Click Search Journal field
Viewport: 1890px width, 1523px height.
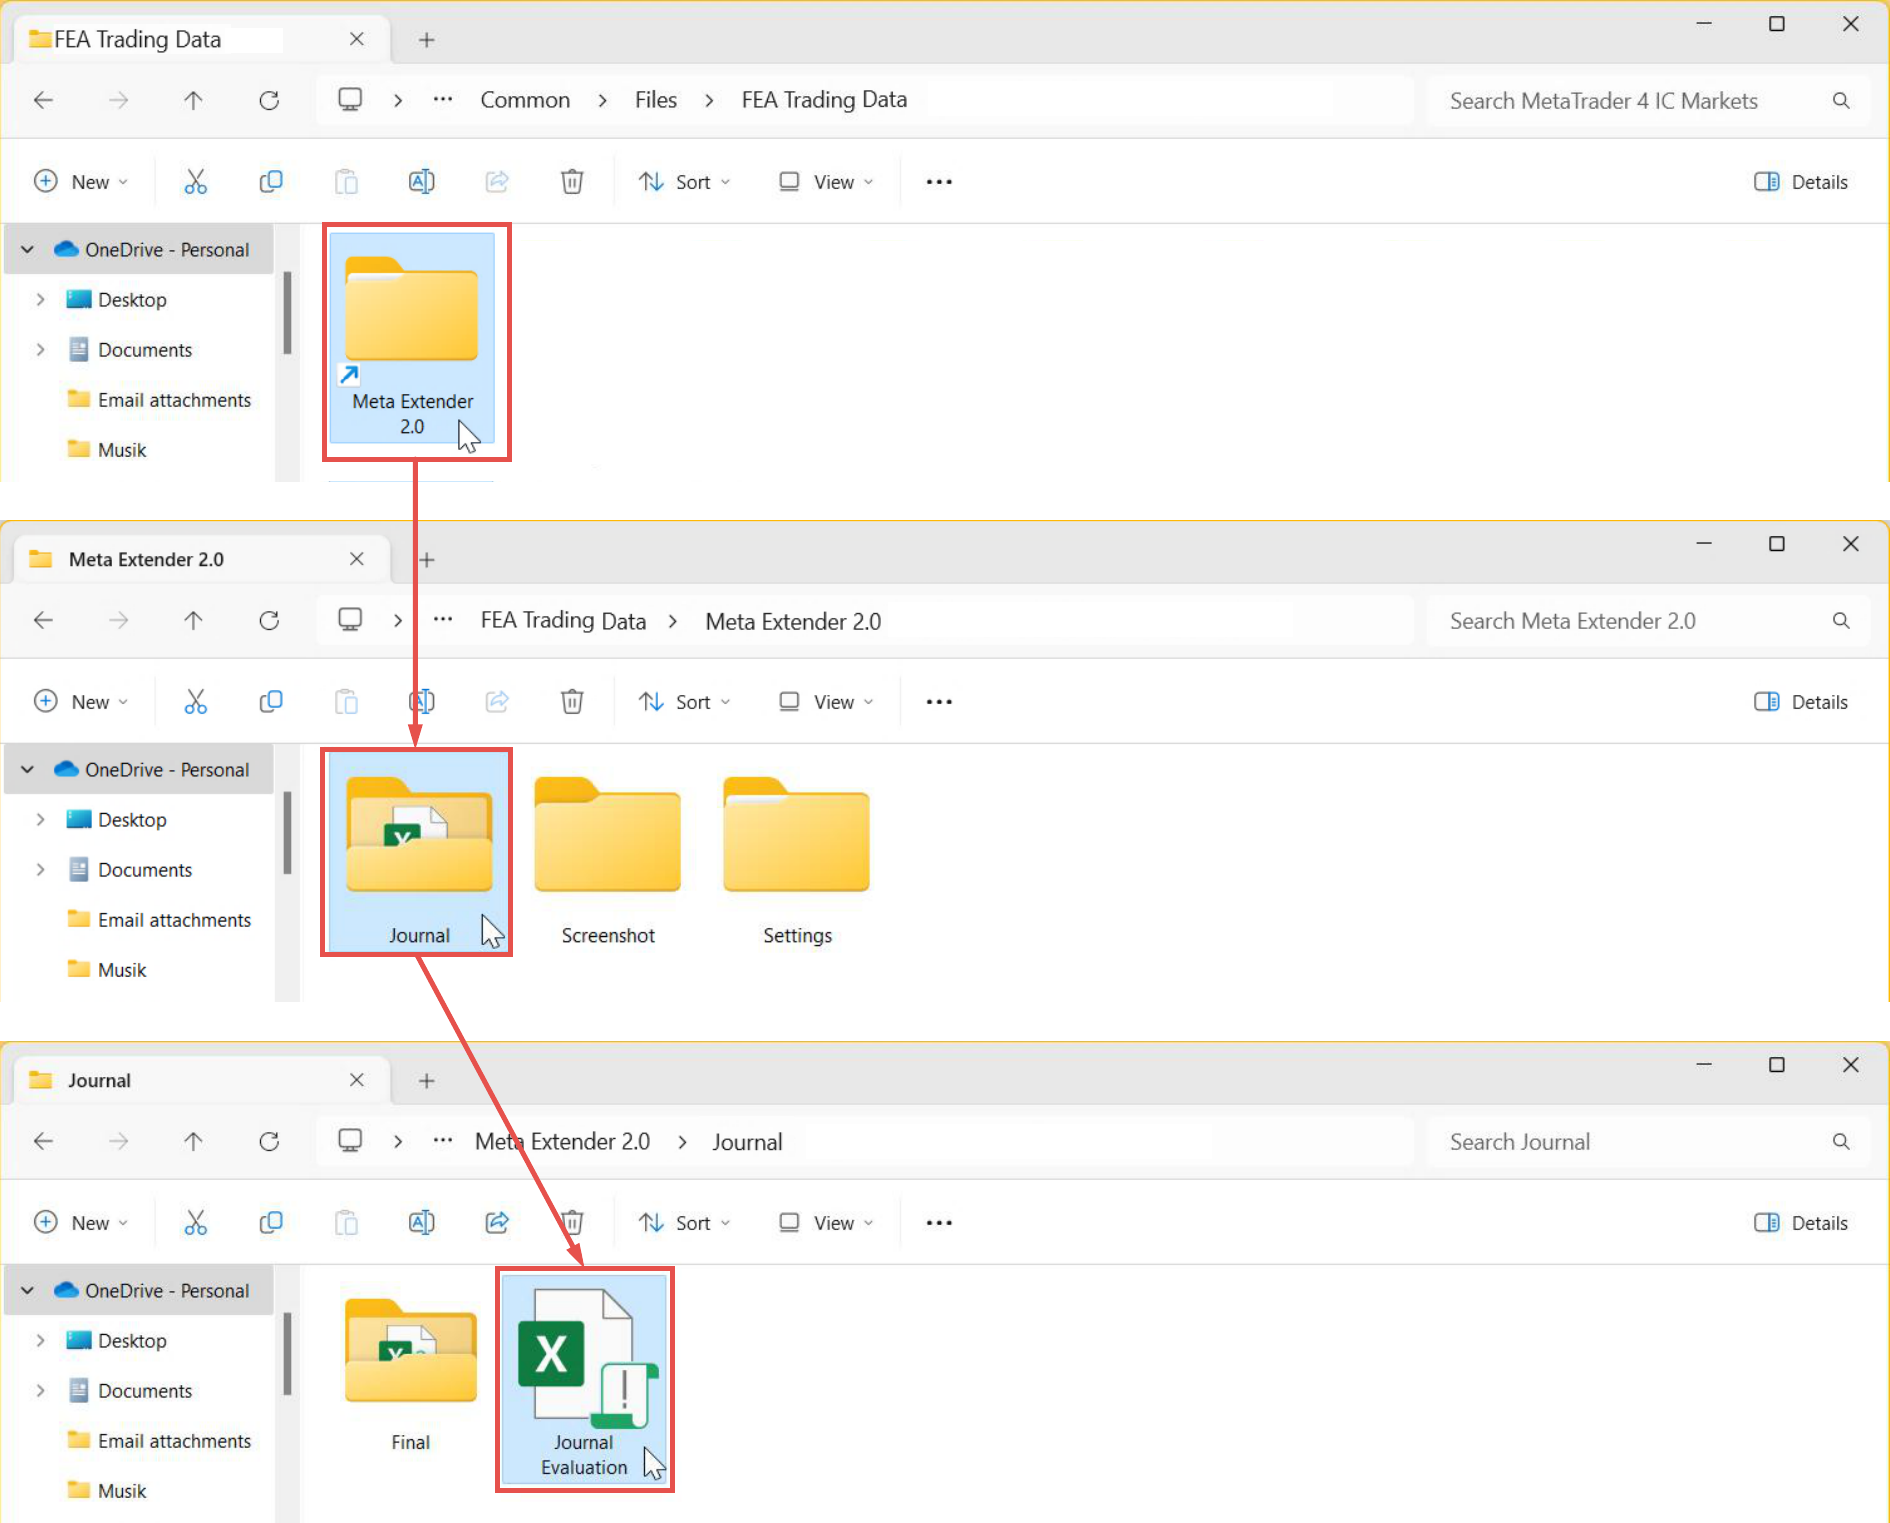(x=1648, y=1141)
